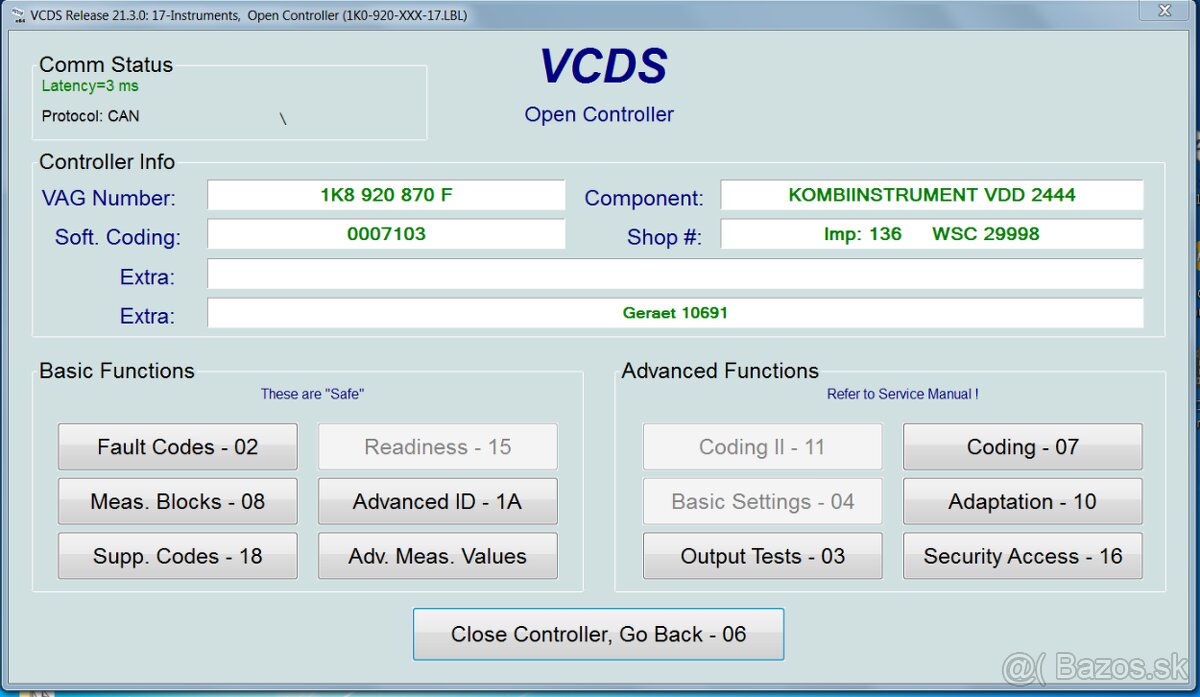Click the greyed Readiness - 15 button
This screenshot has width=1200, height=697.
click(437, 447)
